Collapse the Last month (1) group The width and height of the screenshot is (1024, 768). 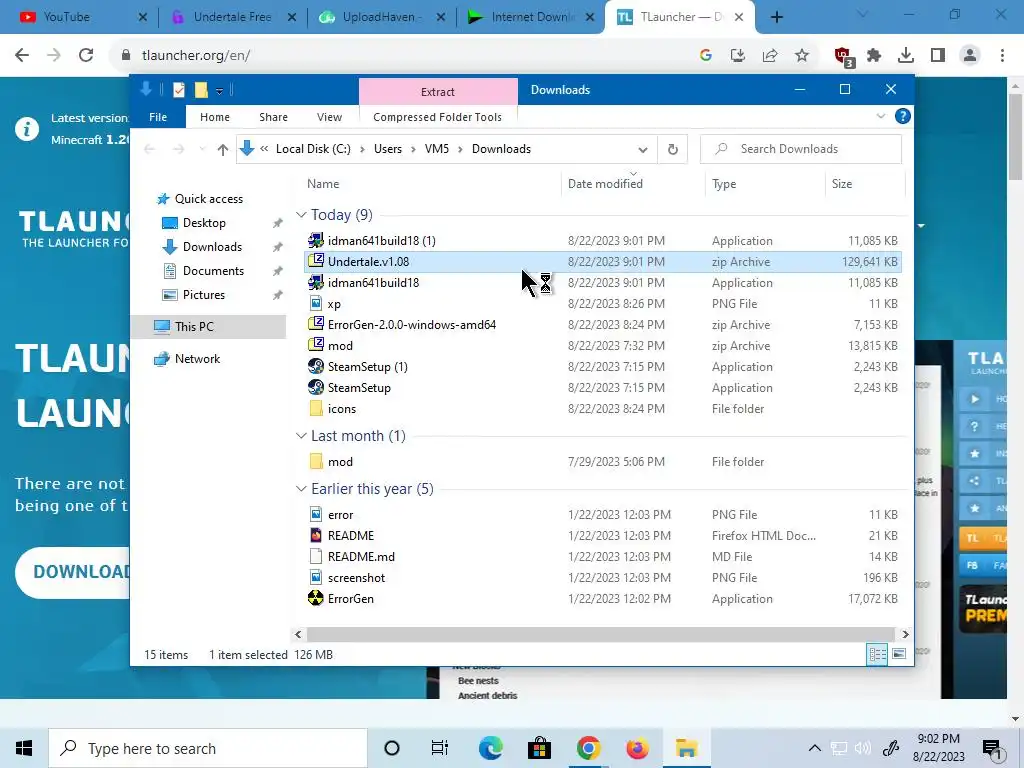point(301,436)
